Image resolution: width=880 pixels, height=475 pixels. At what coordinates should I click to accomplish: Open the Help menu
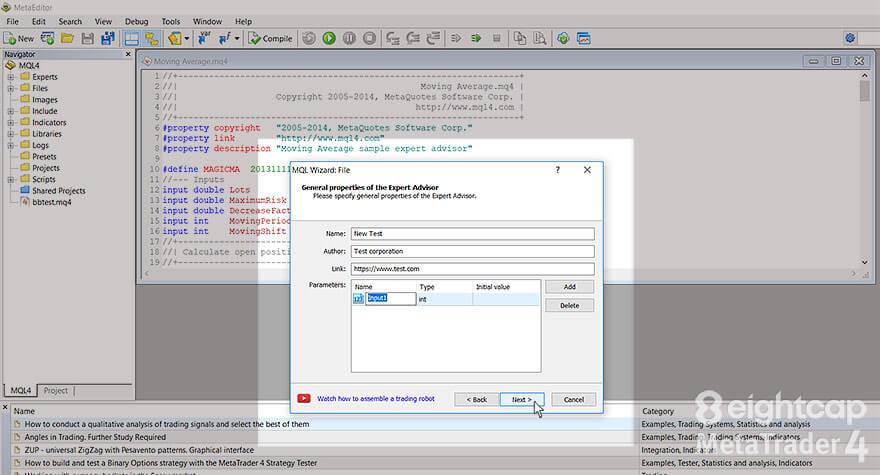[x=243, y=21]
